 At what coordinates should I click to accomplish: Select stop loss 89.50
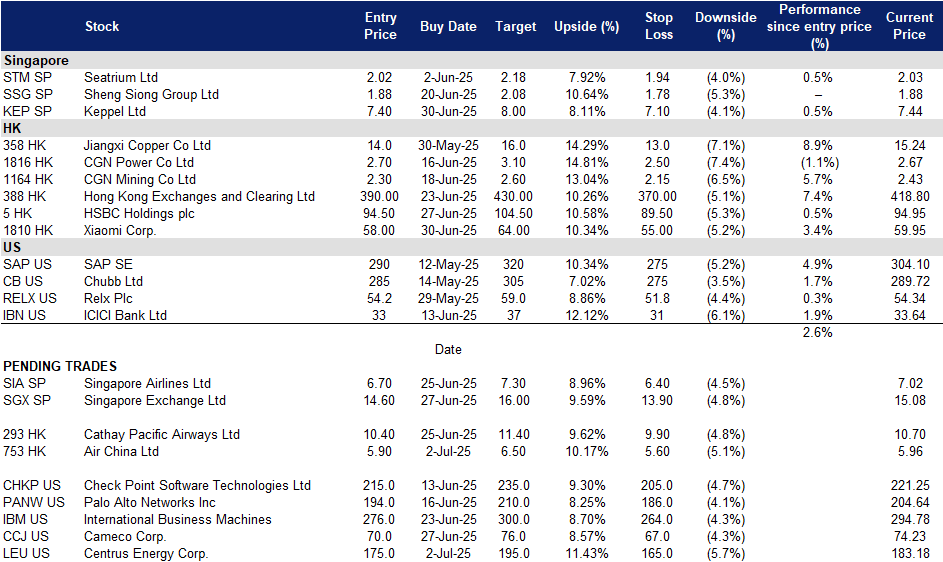pos(657,214)
